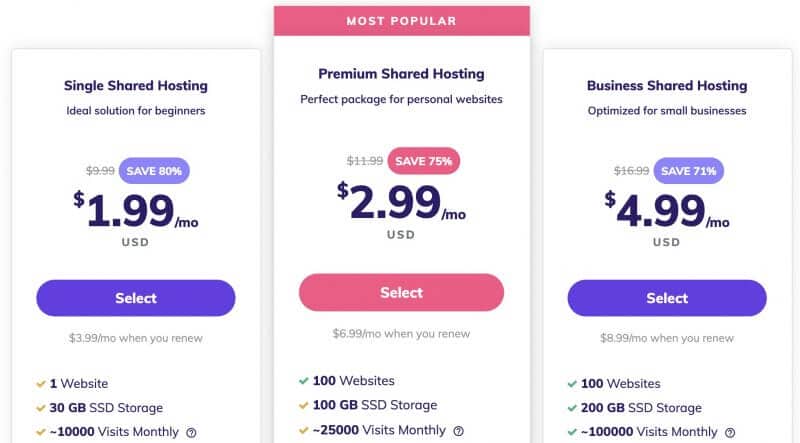This screenshot has width=800, height=443.
Task: Select the Business Shared Hosting plan
Action: (x=667, y=298)
